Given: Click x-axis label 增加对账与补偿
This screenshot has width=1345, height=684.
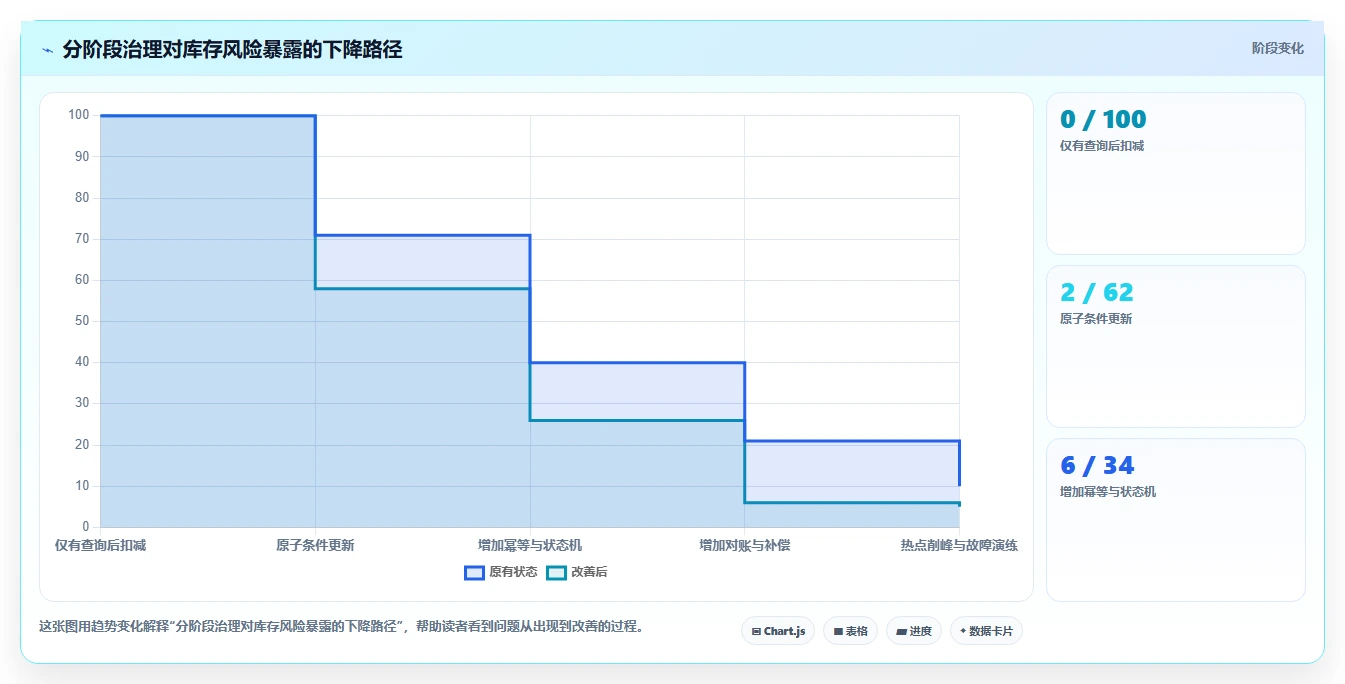Looking at the screenshot, I should [745, 545].
